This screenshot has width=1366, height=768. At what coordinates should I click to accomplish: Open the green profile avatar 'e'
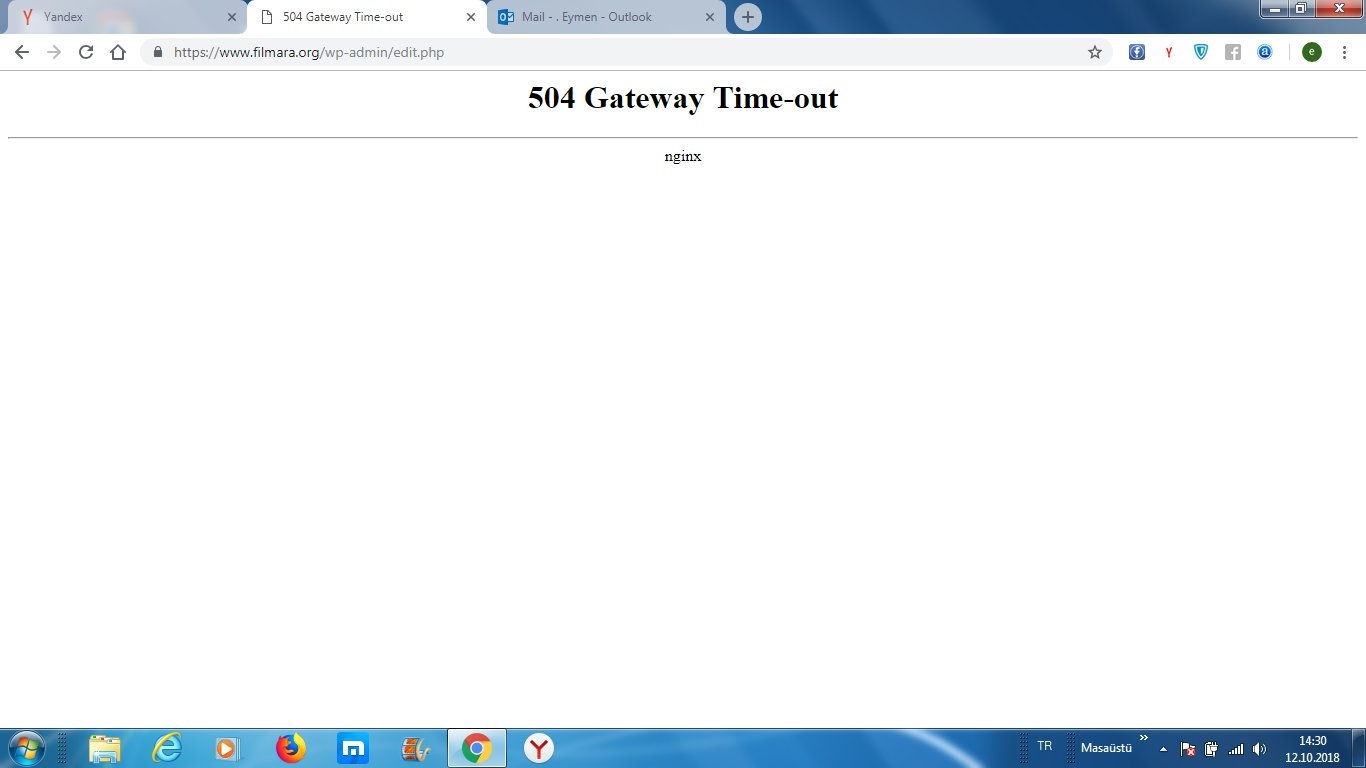[1312, 52]
